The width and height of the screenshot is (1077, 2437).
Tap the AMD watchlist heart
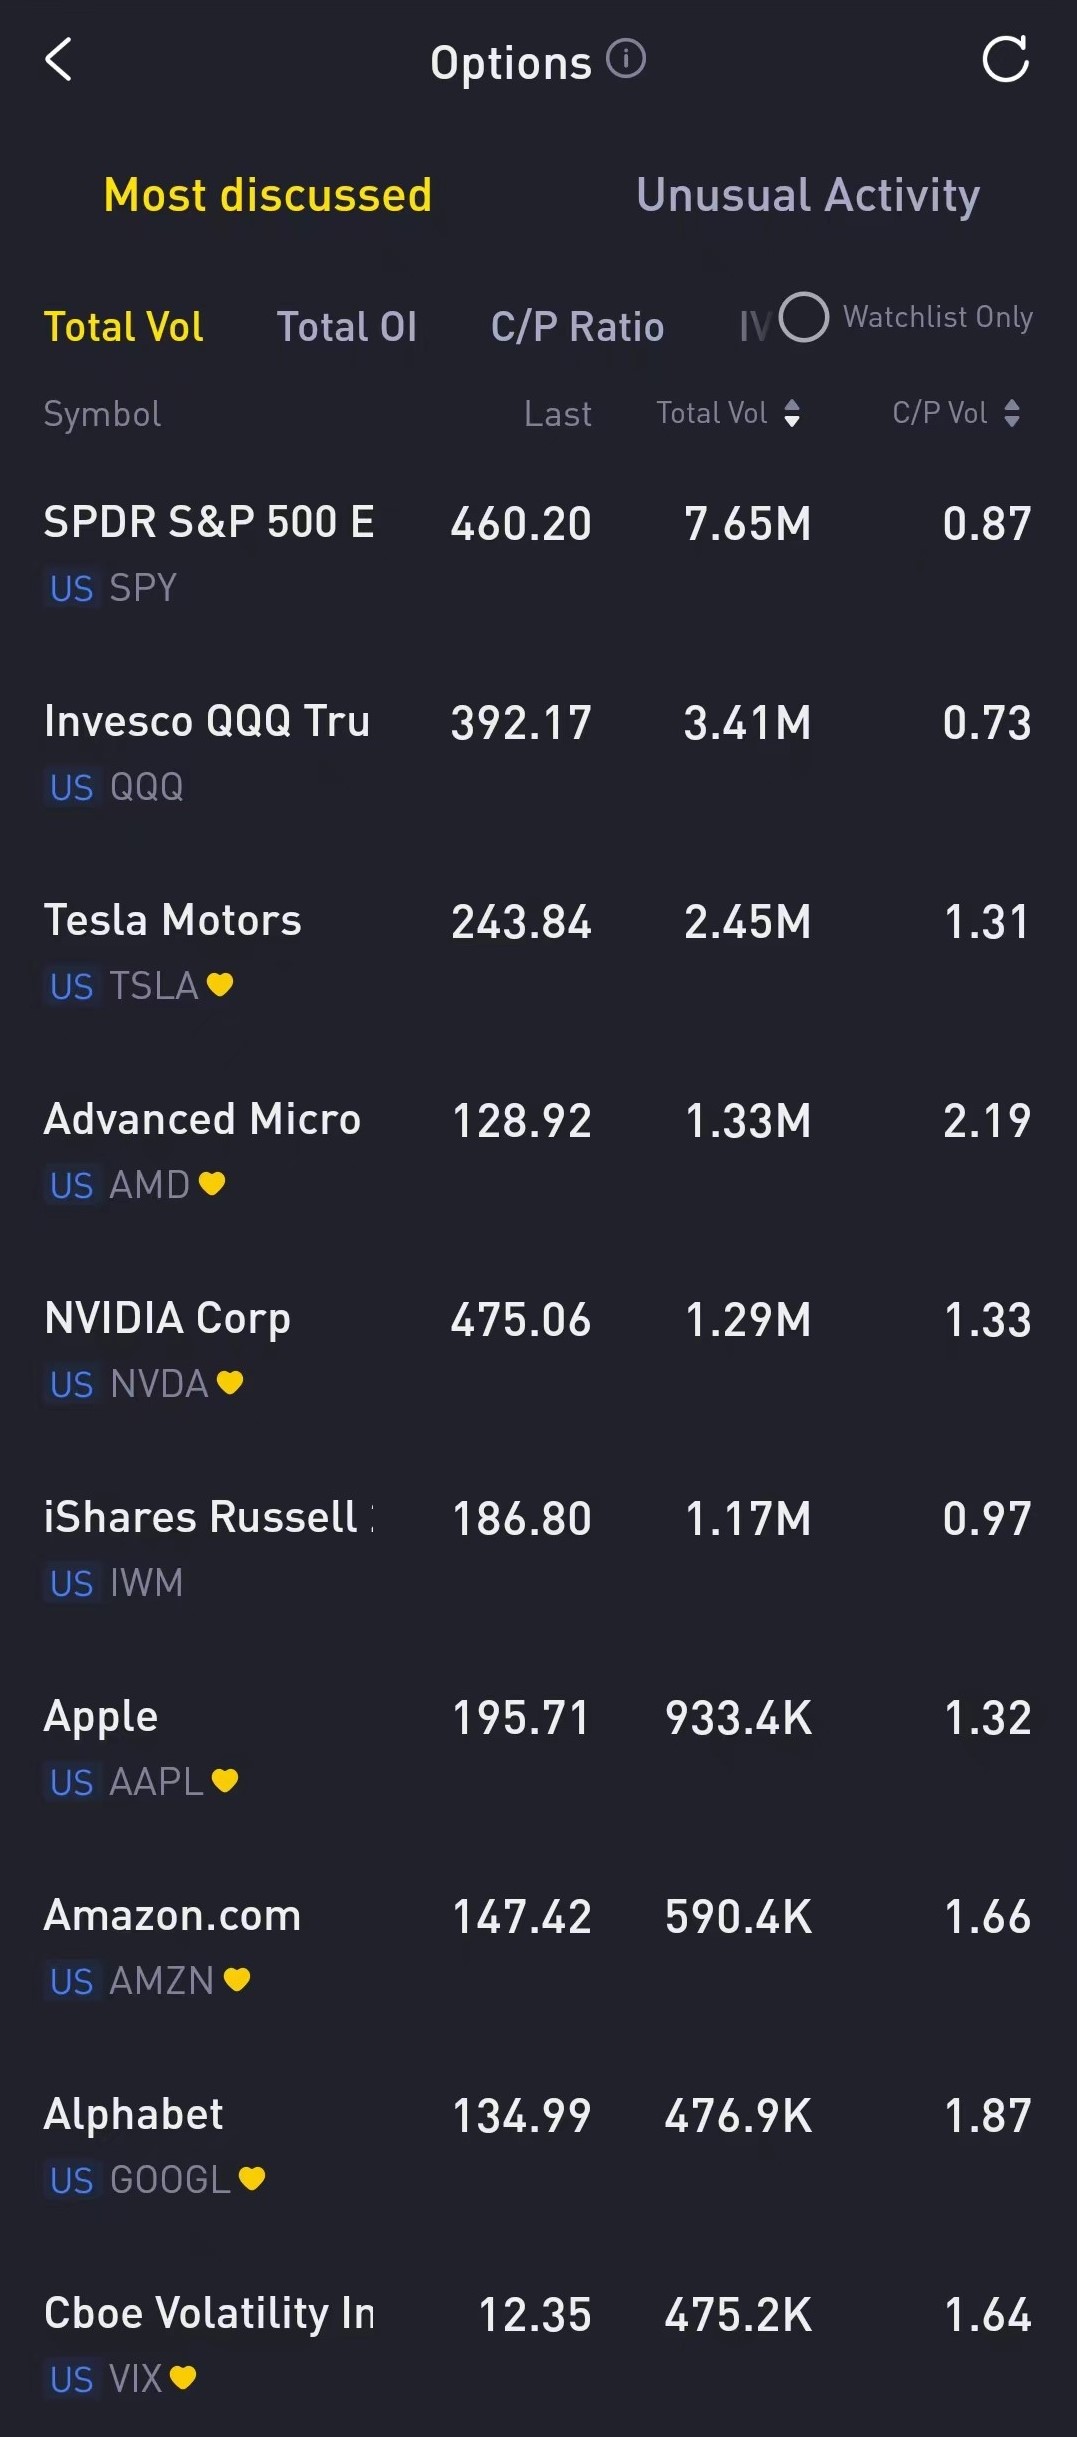click(212, 1184)
